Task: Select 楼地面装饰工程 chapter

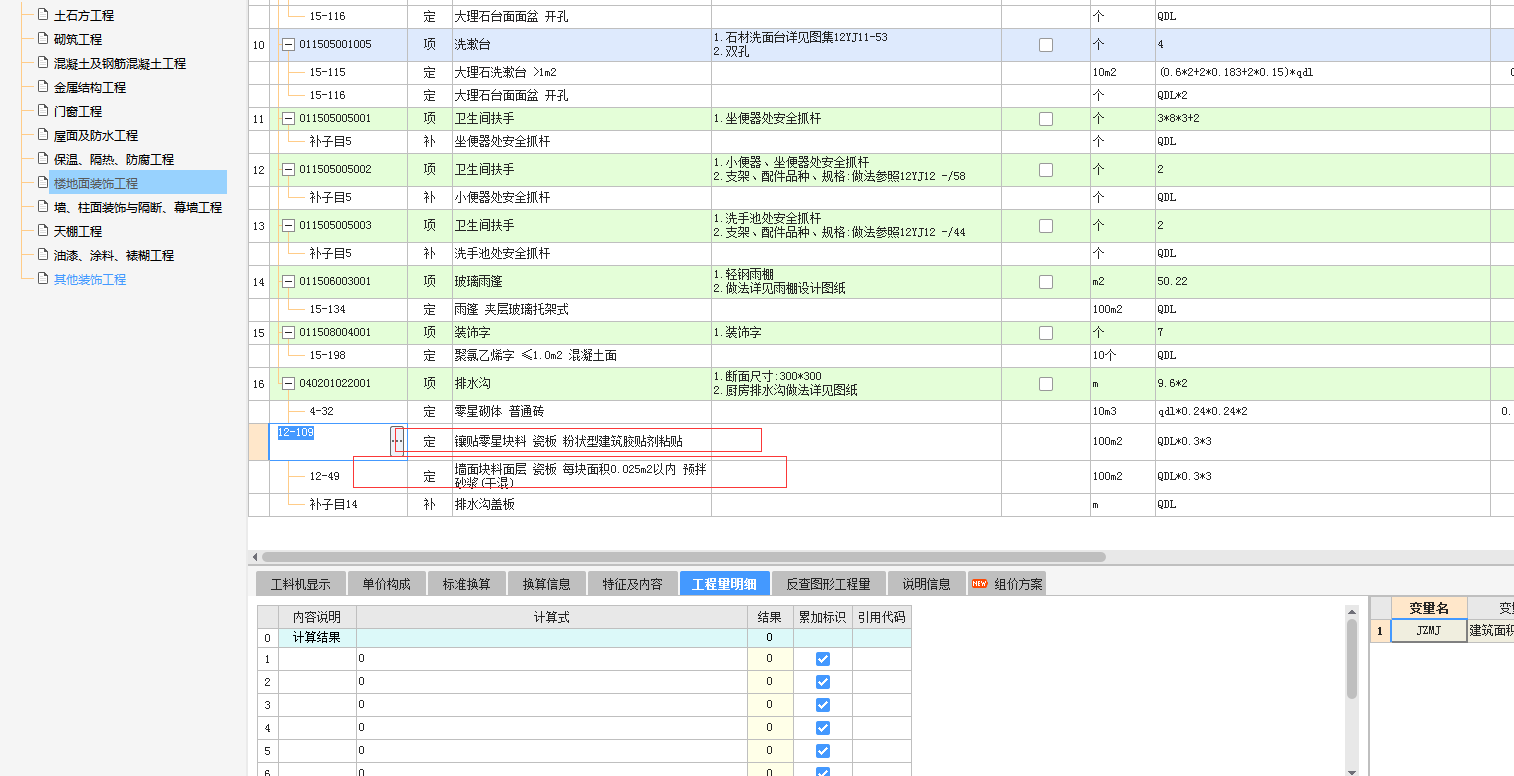Action: tap(95, 183)
